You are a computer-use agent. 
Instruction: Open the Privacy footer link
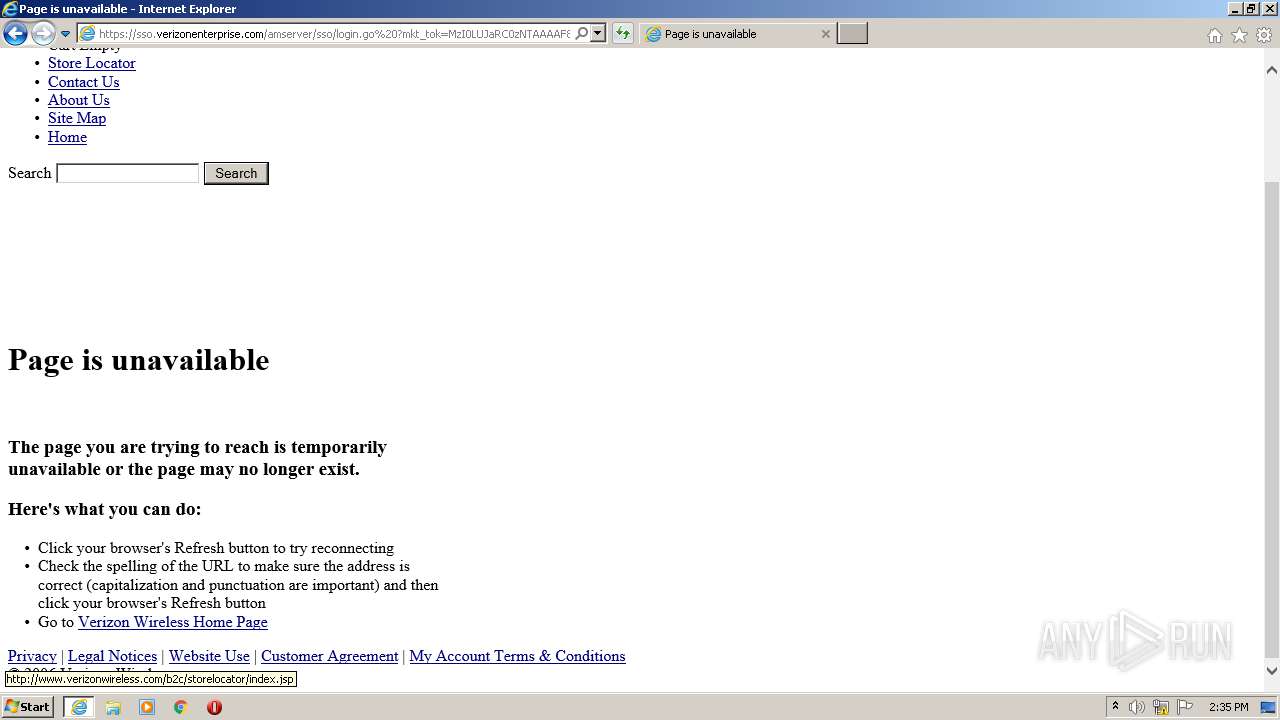[32, 656]
